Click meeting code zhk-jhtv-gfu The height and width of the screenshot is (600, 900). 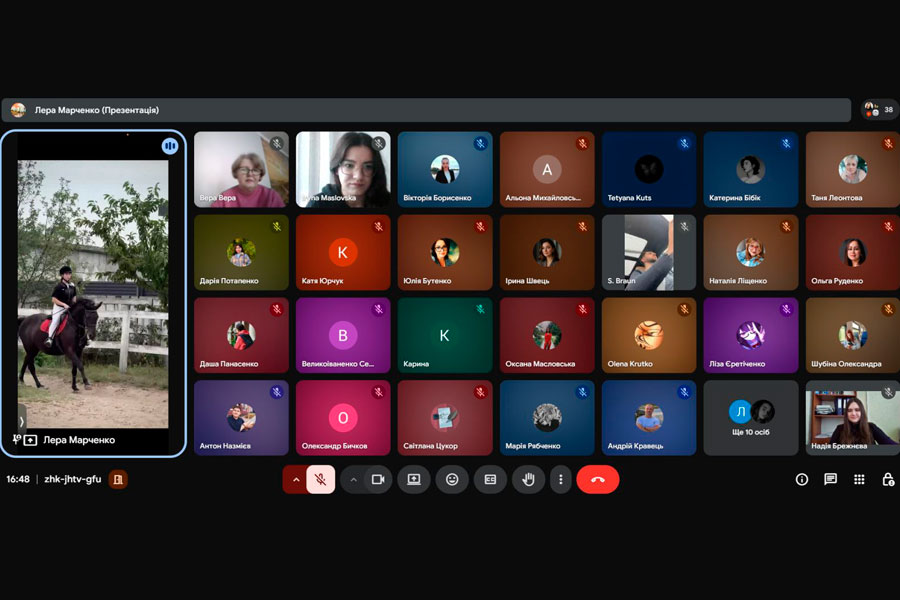(73, 479)
